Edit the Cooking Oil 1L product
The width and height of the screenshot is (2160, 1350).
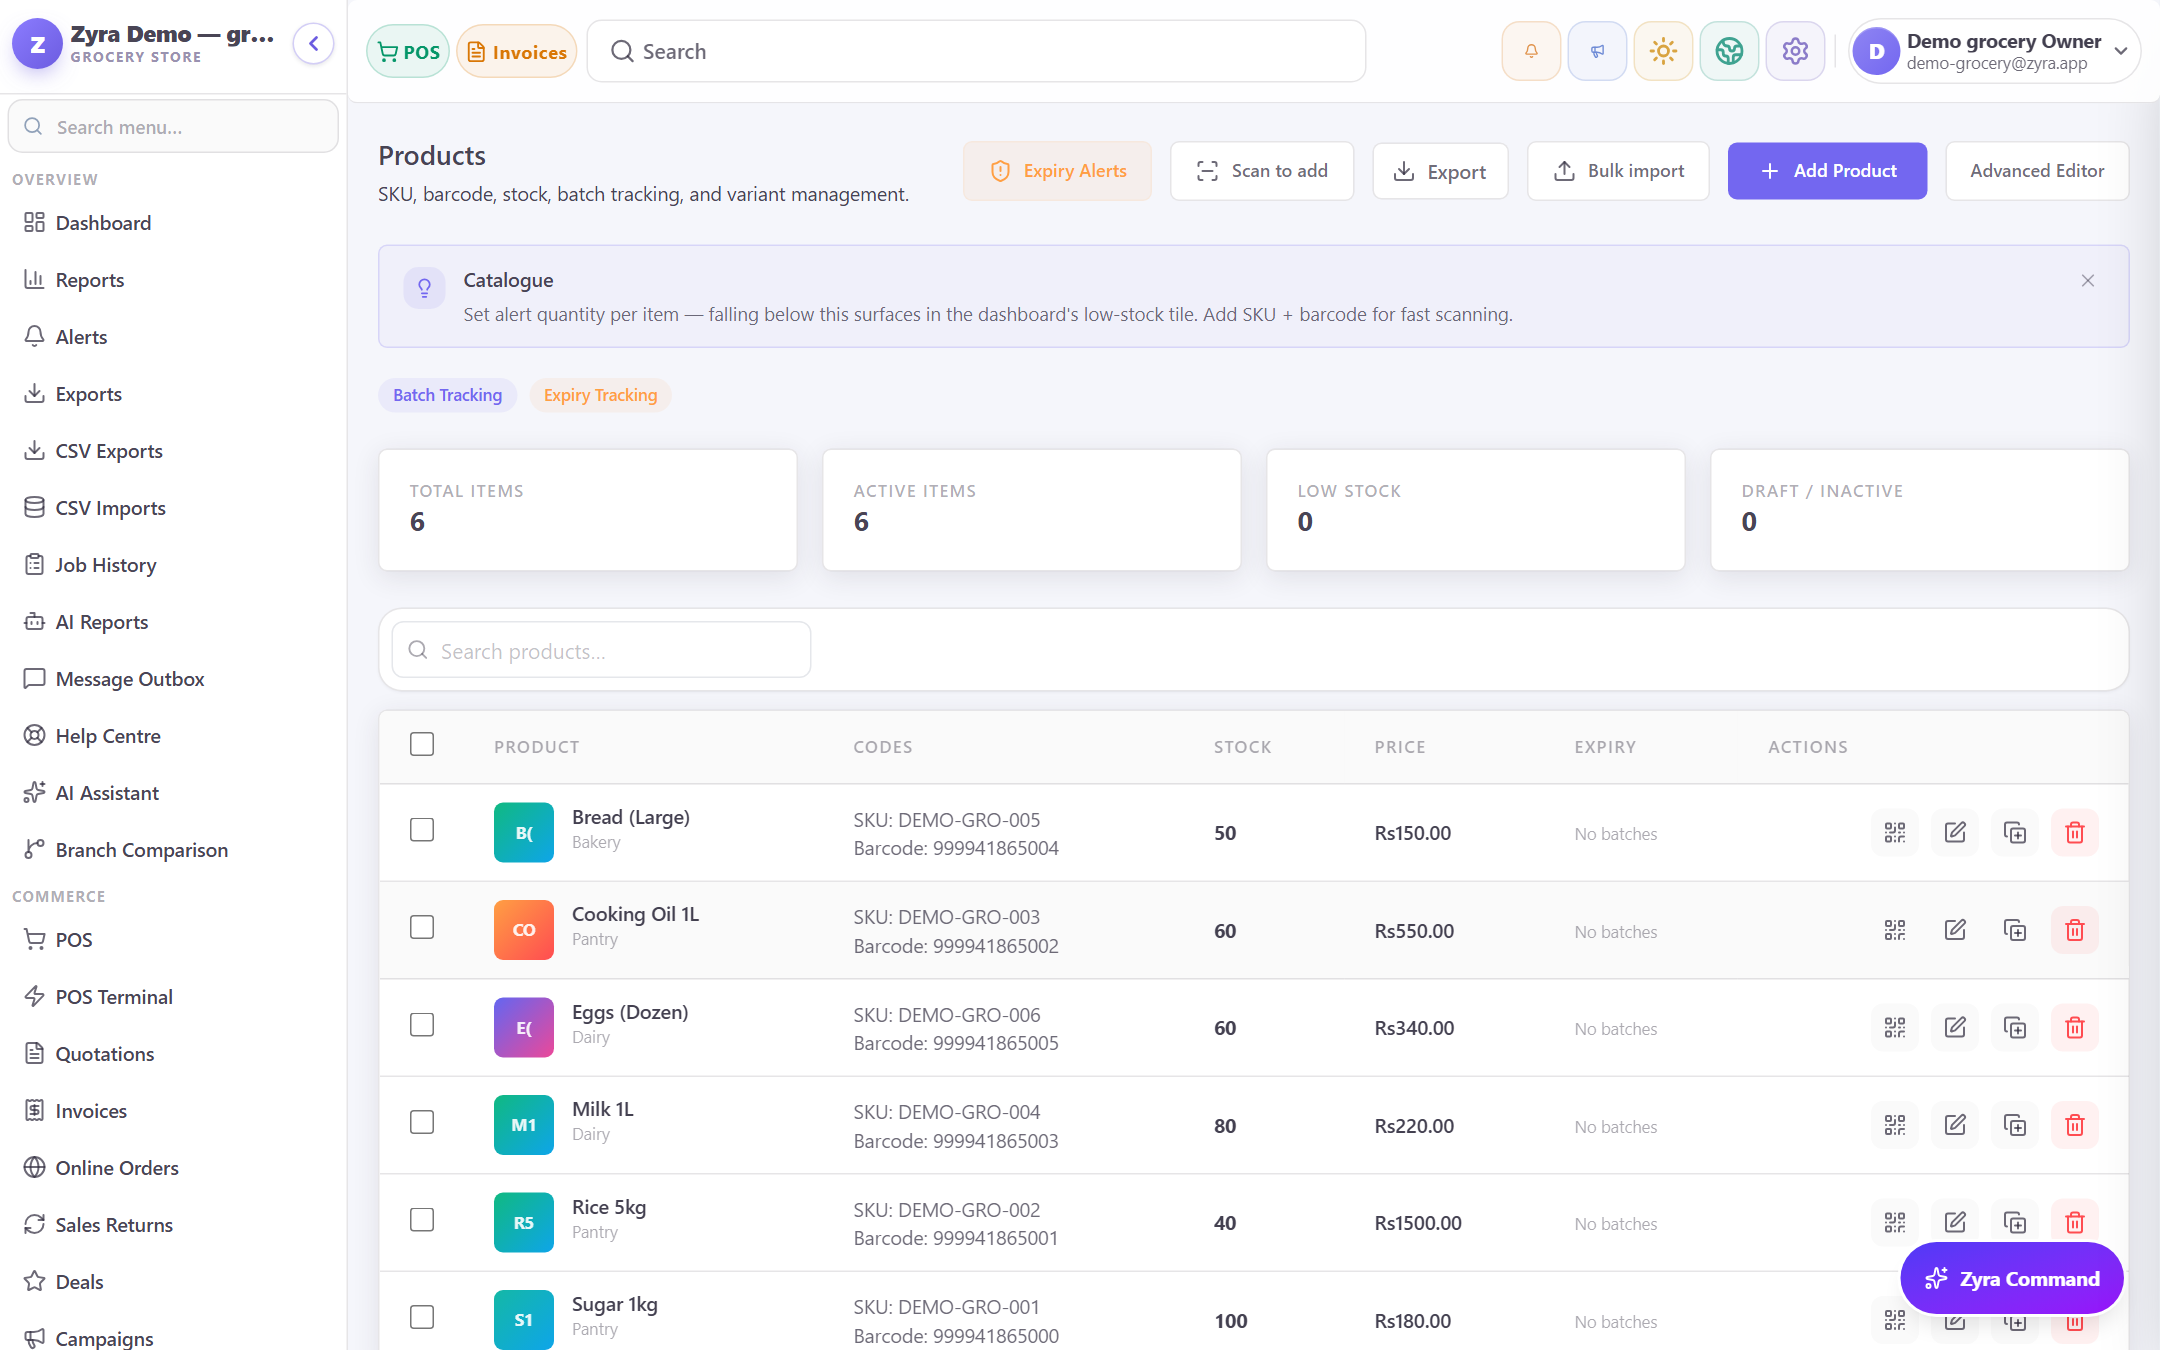point(1955,930)
